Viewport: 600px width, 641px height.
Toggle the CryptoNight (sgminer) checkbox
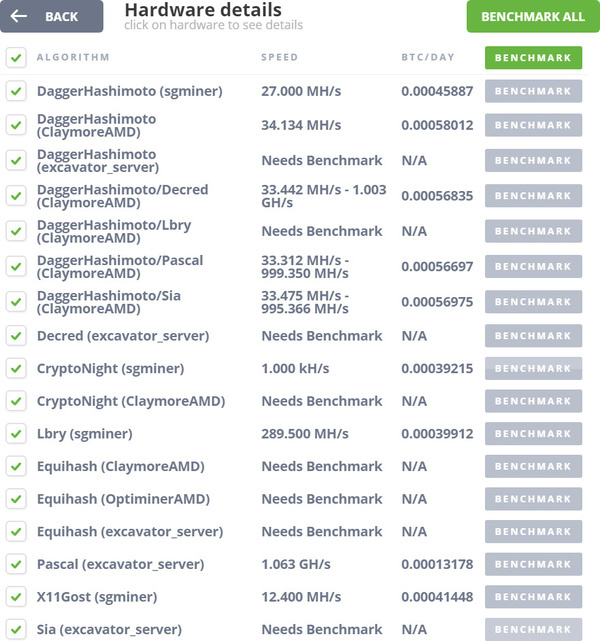[15, 369]
